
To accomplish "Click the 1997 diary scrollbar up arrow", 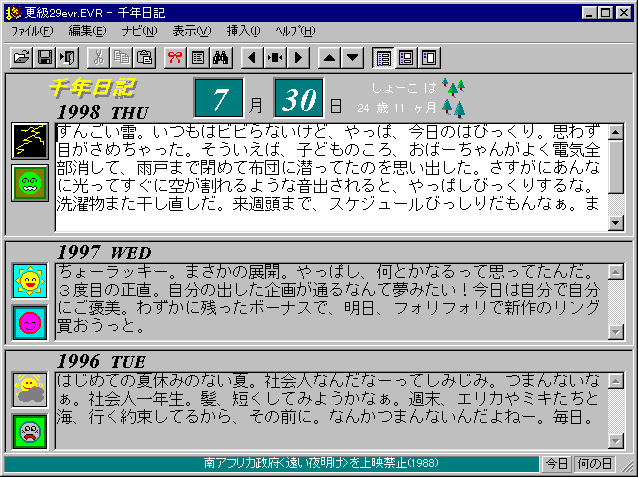I will pos(616,272).
